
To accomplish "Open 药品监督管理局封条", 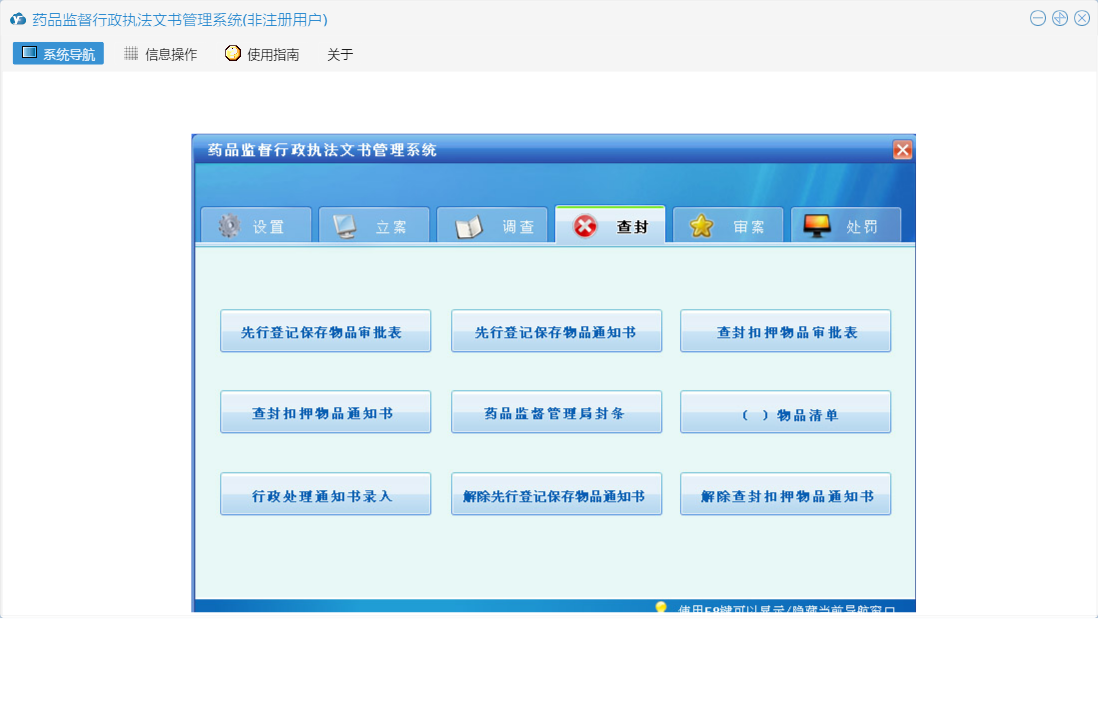I will click(557, 412).
